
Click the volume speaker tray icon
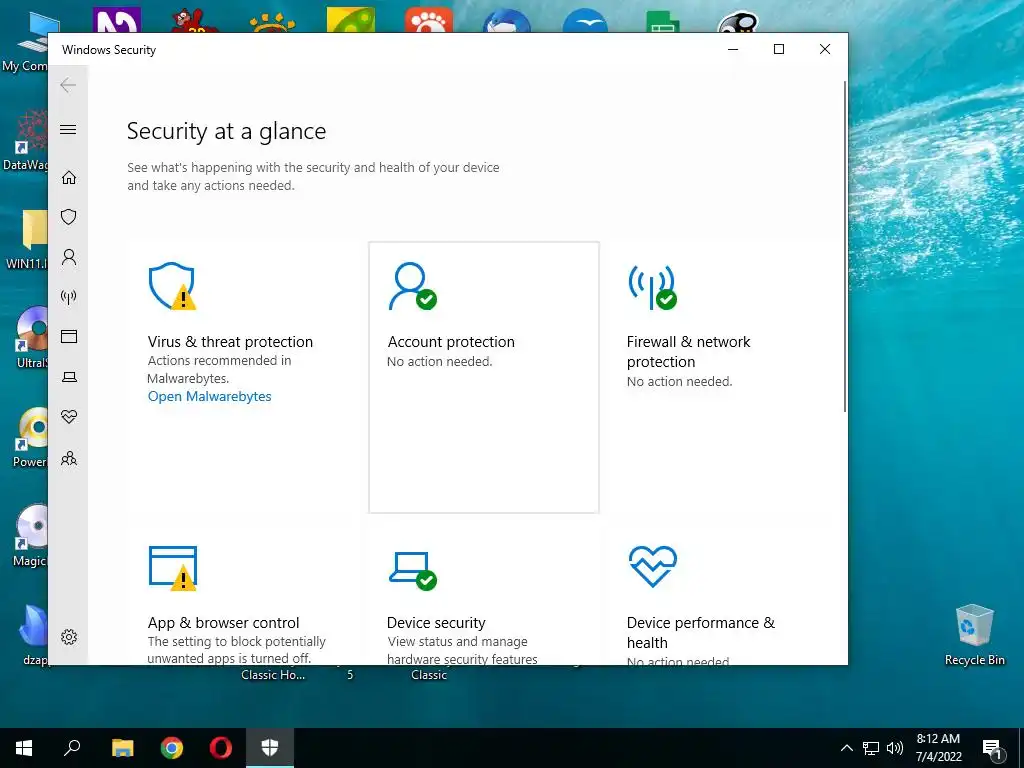(x=895, y=748)
